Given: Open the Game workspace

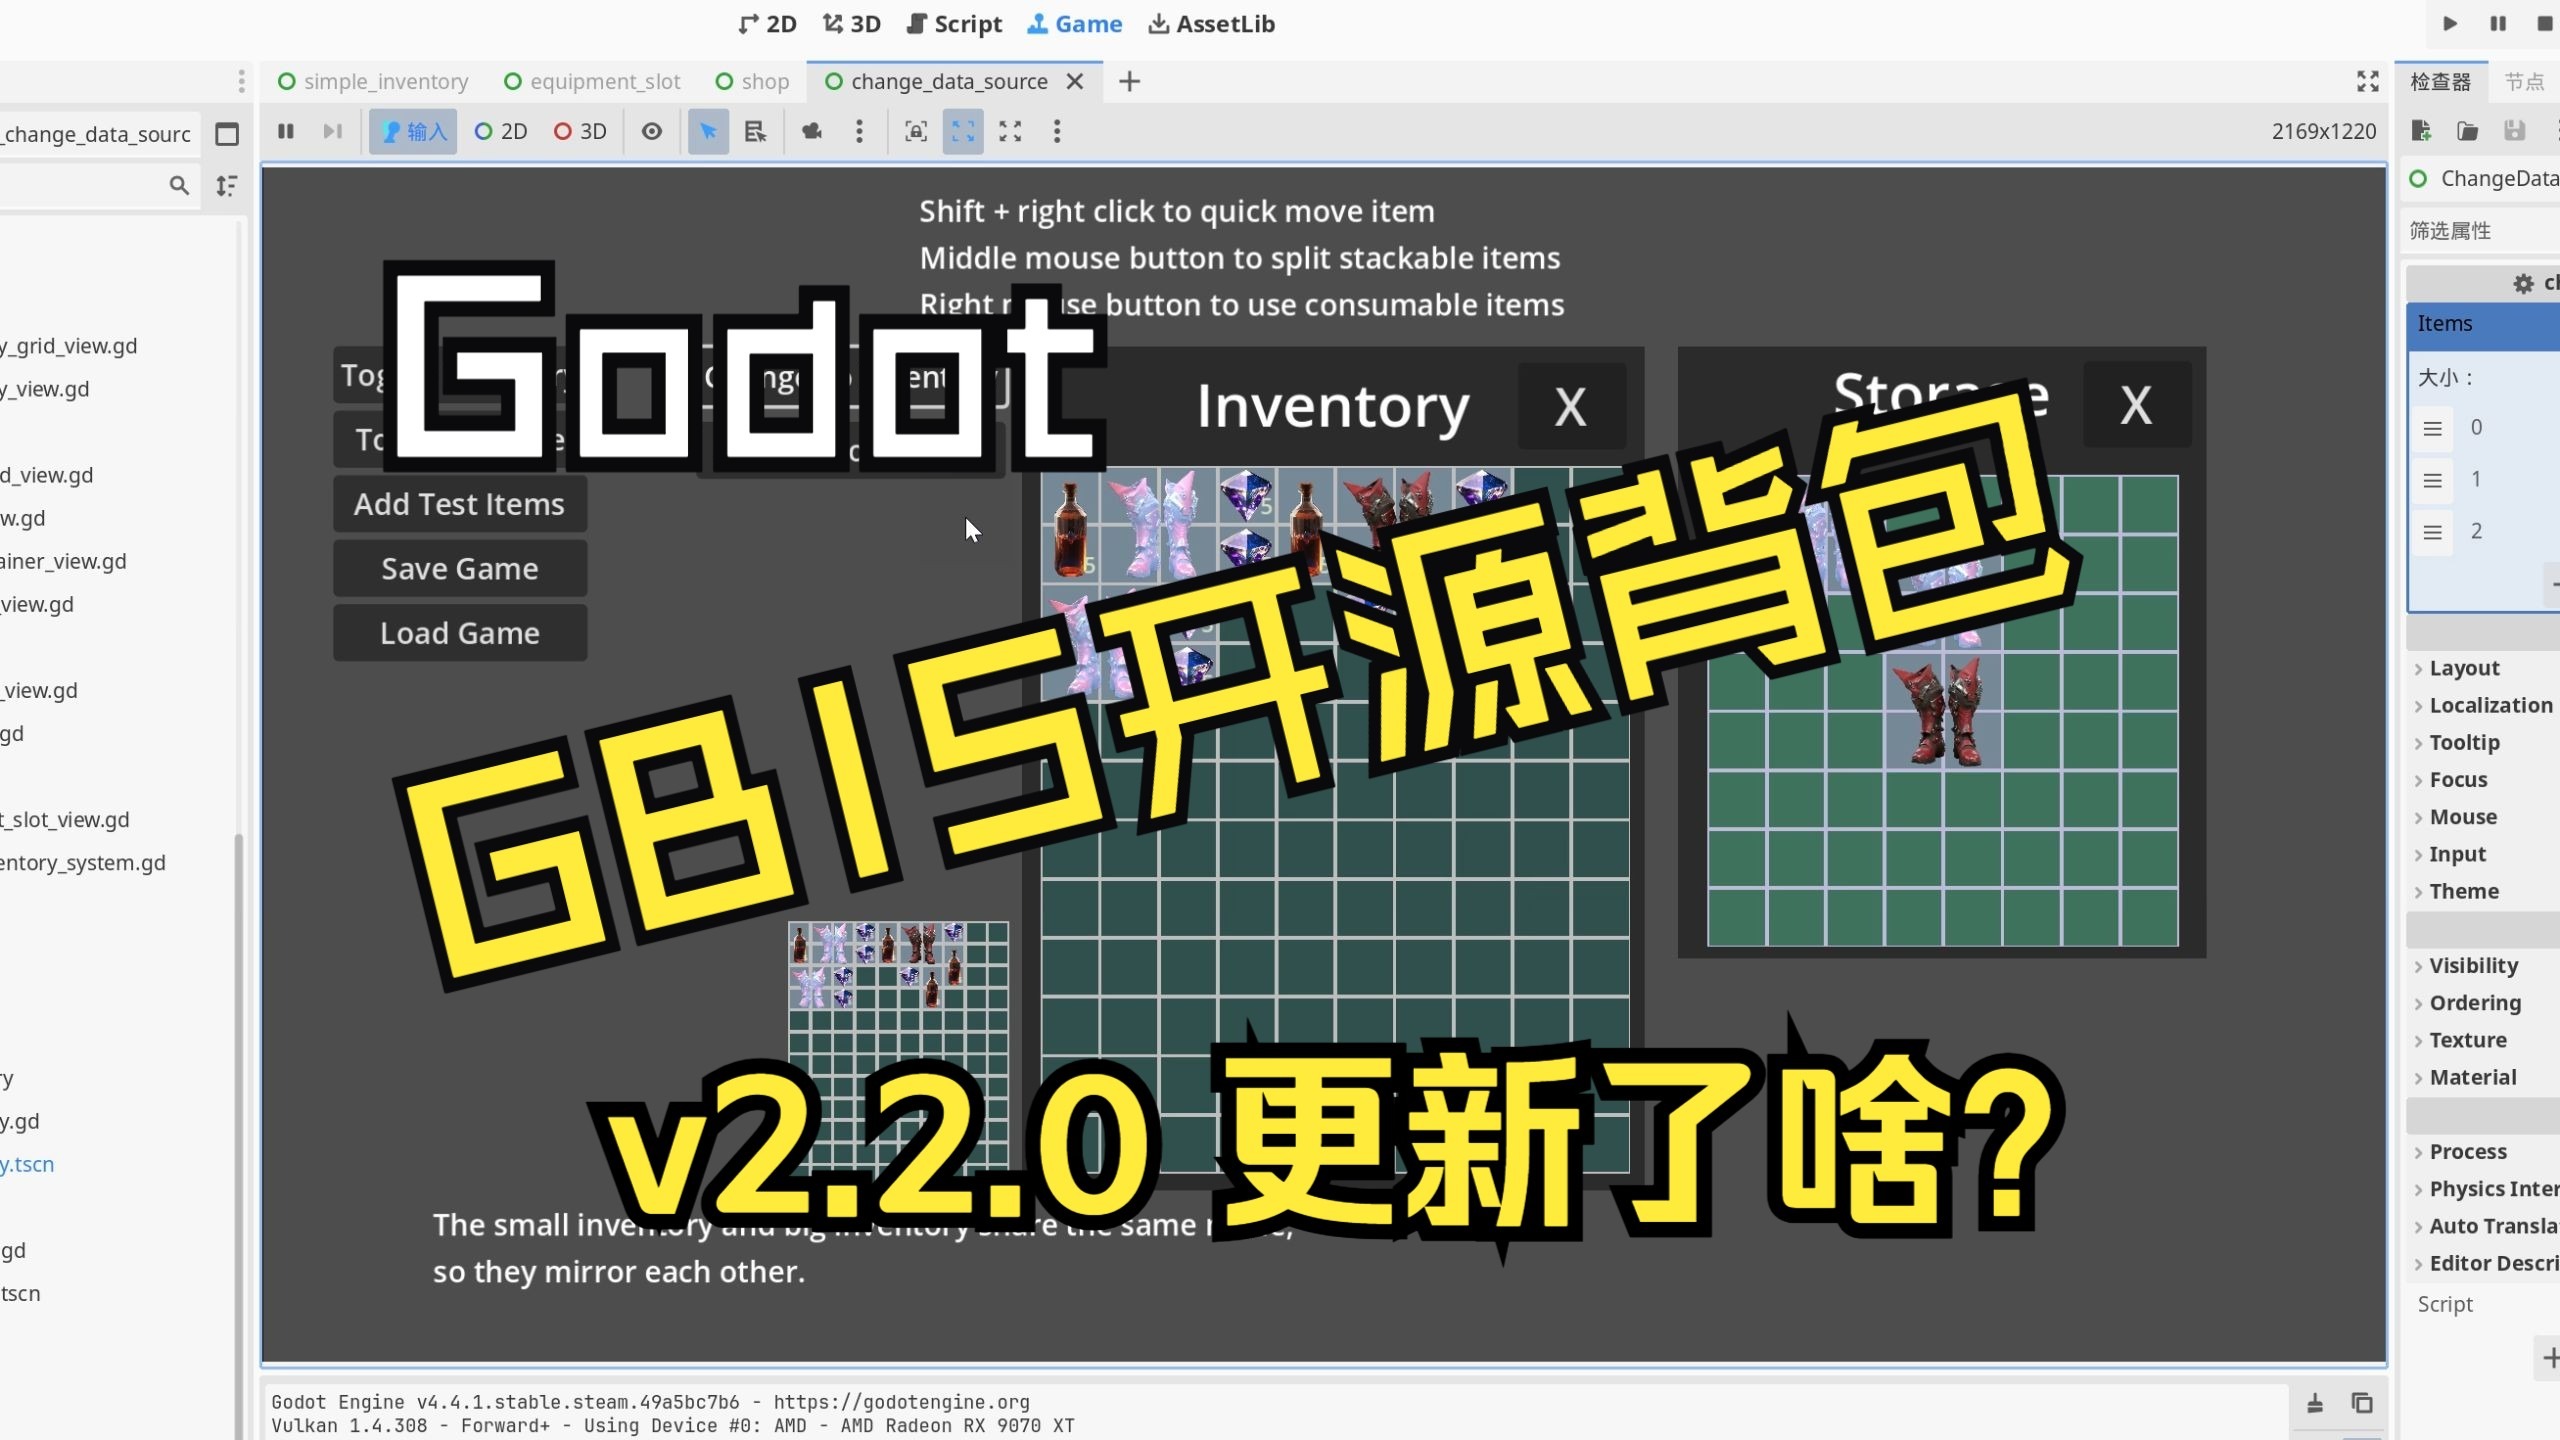Looking at the screenshot, I should [1075, 24].
